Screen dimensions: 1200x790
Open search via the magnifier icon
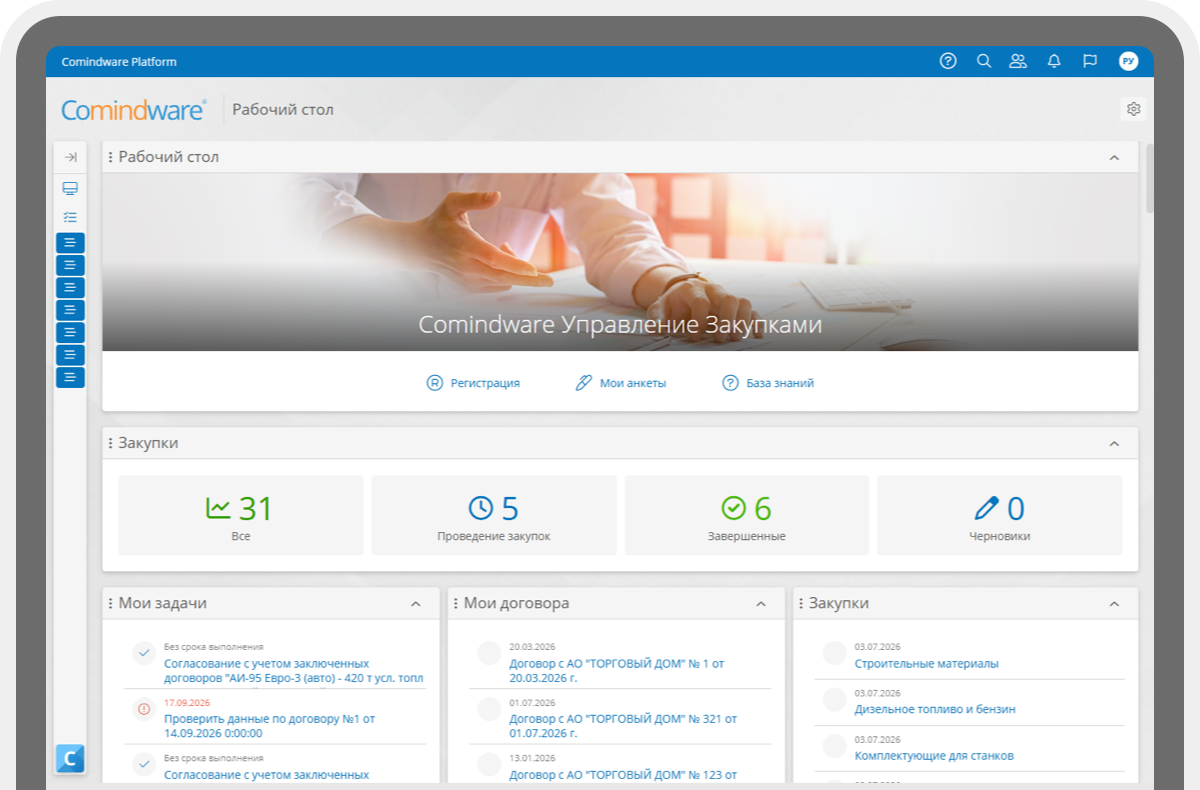coord(984,61)
